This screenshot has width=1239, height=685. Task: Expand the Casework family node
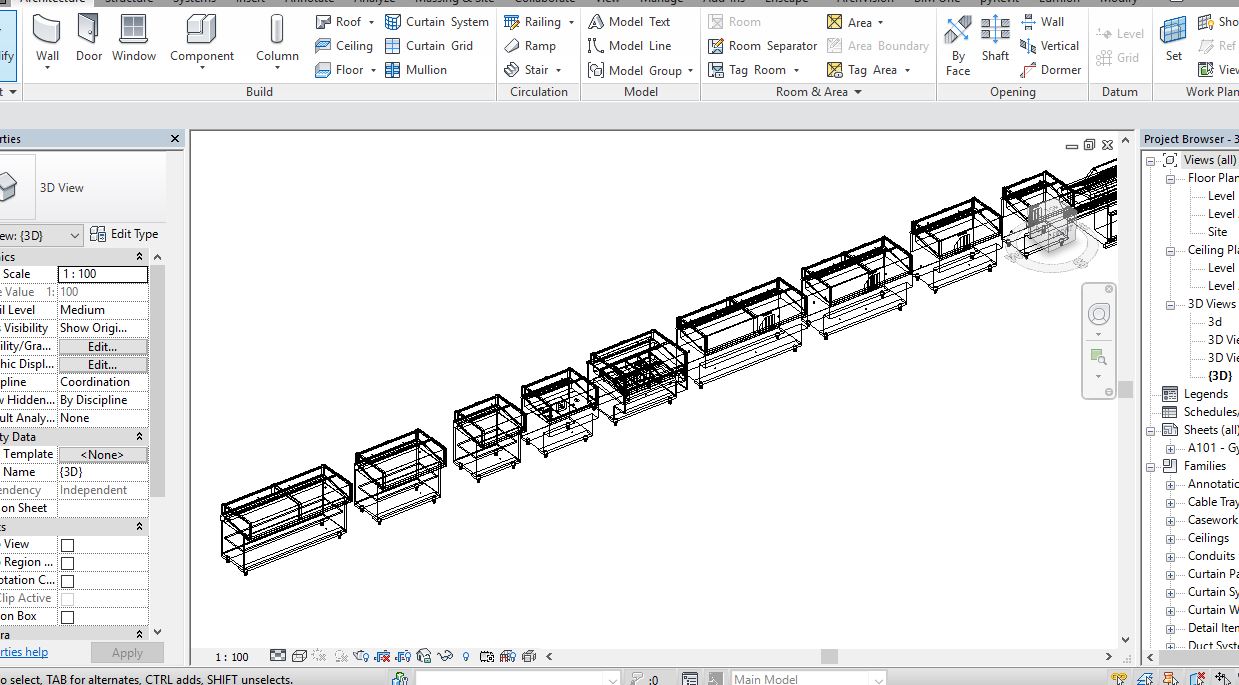tap(1170, 520)
